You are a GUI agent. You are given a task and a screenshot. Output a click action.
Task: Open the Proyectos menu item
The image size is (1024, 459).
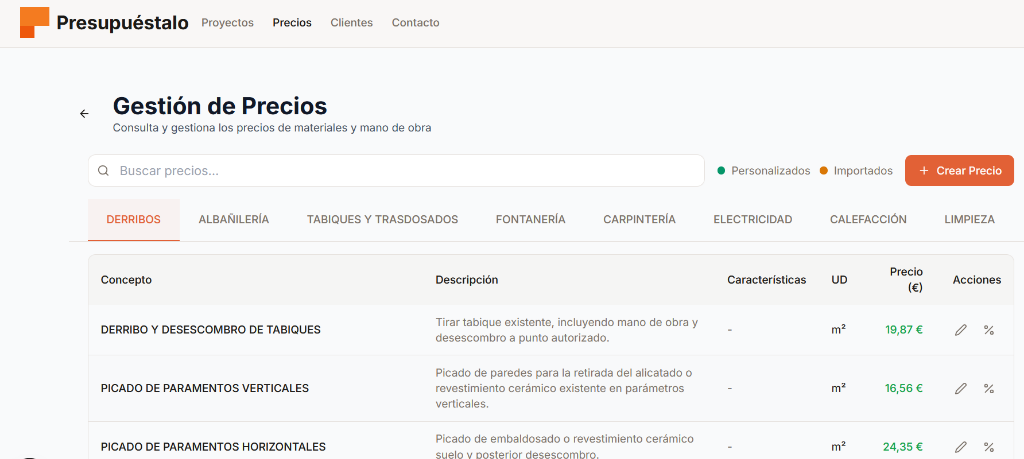pyautogui.click(x=227, y=22)
